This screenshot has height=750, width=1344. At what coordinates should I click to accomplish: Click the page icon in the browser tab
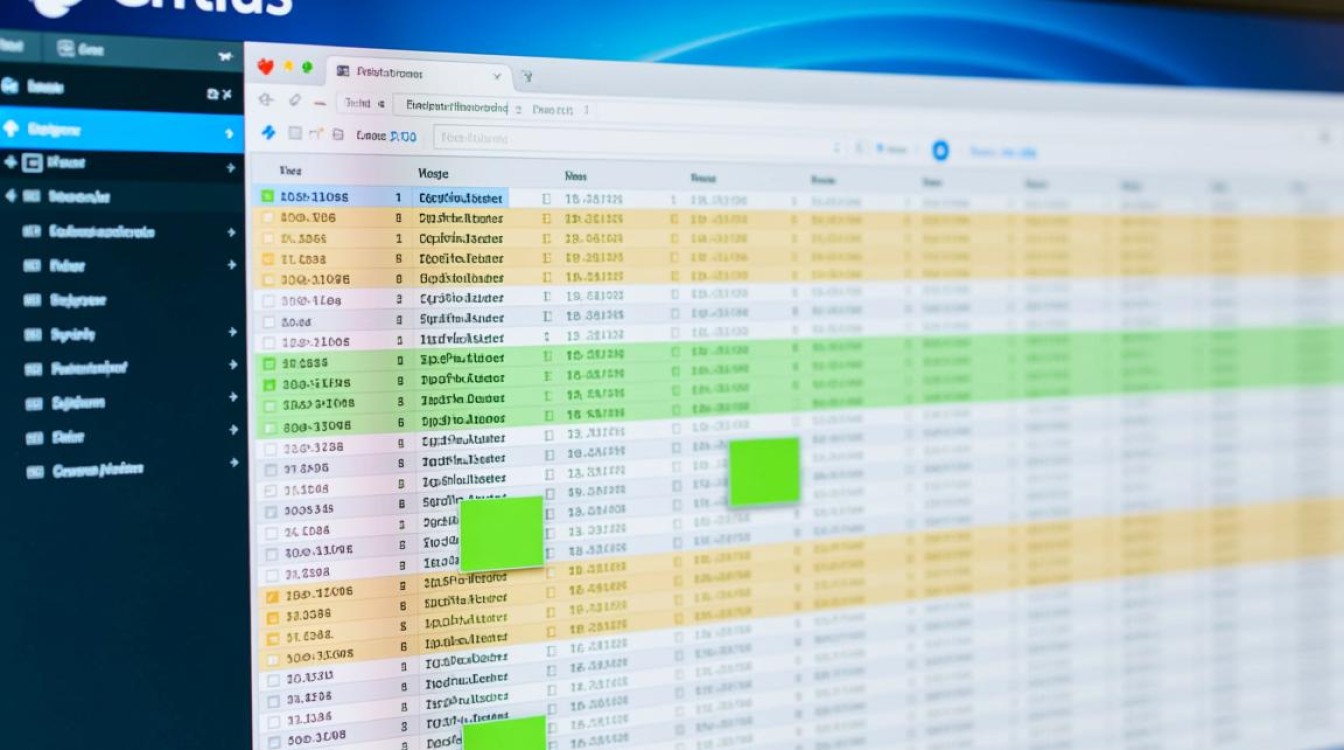[343, 71]
